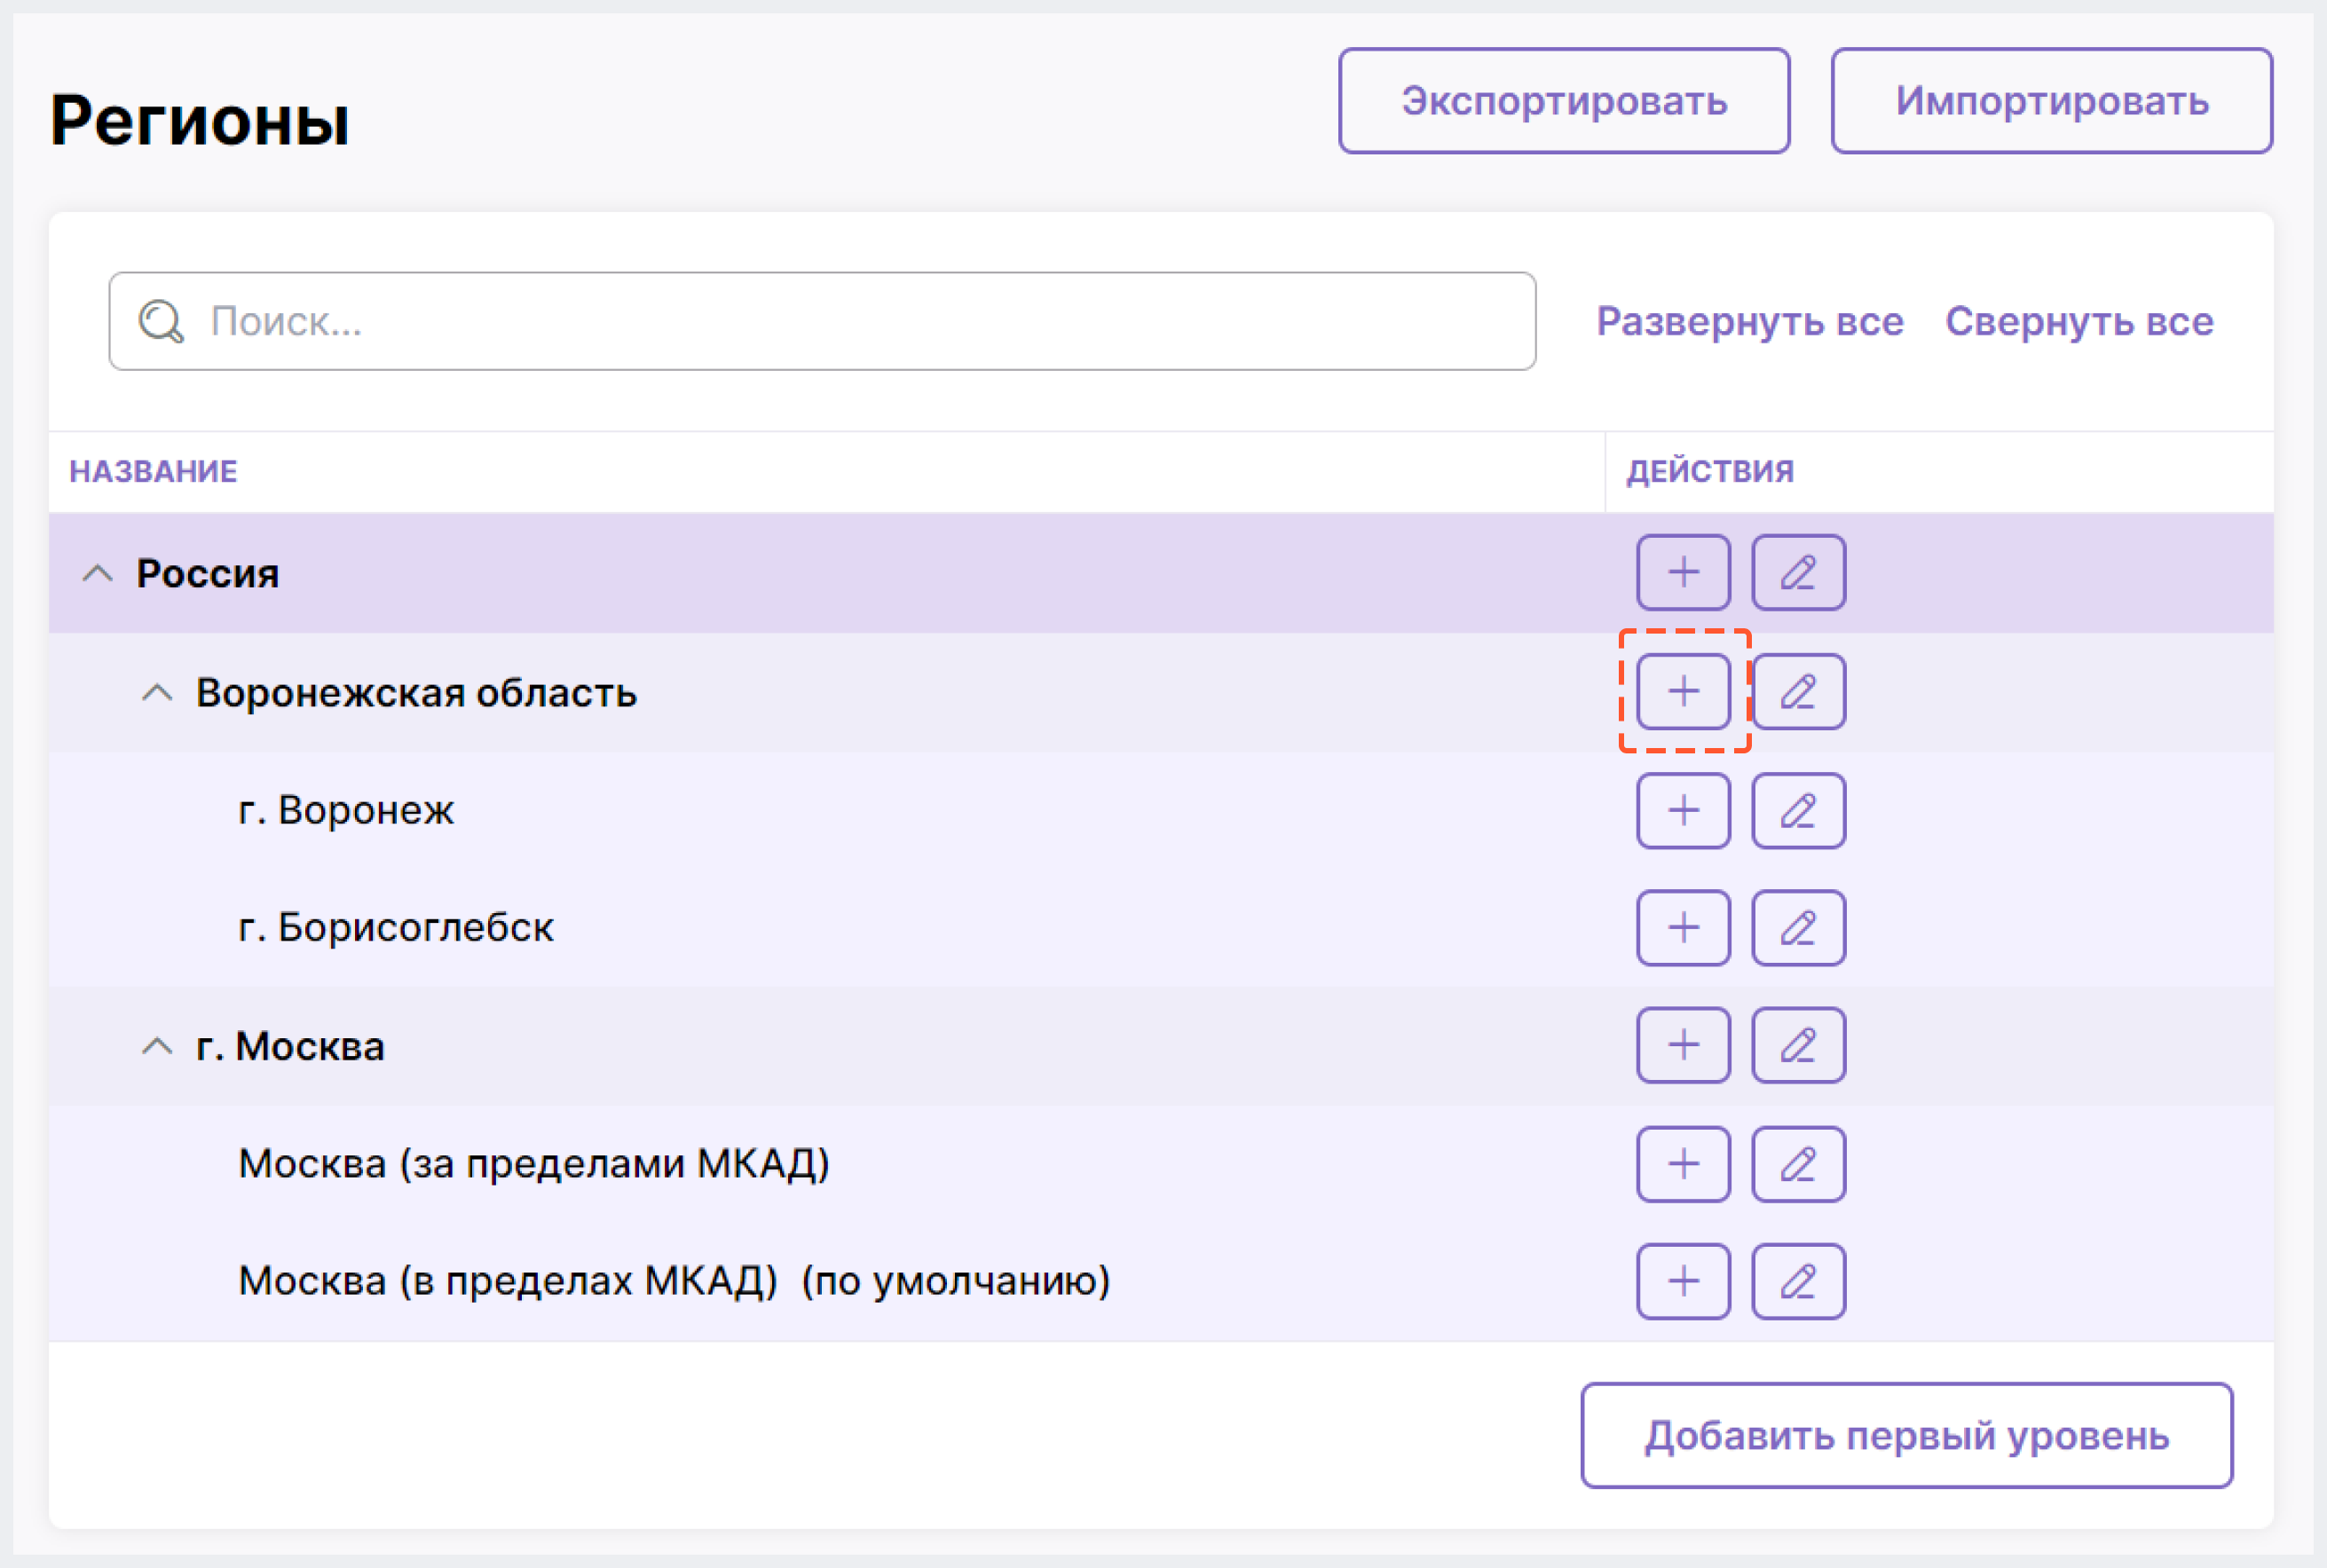
Task: Select the г. Москва row name
Action: pos(290,1046)
